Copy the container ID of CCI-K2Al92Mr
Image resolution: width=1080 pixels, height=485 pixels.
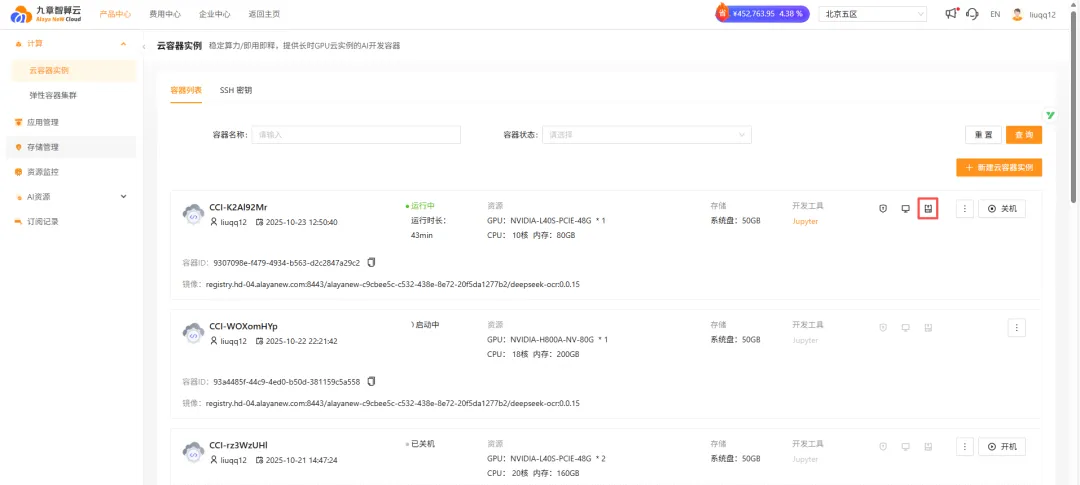tap(371, 263)
